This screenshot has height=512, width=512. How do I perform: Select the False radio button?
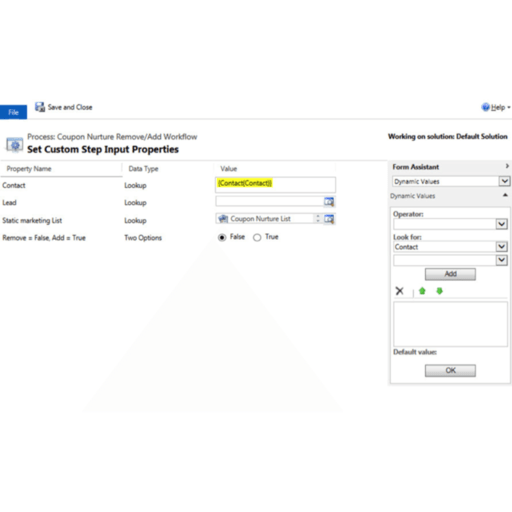pyautogui.click(x=222, y=237)
